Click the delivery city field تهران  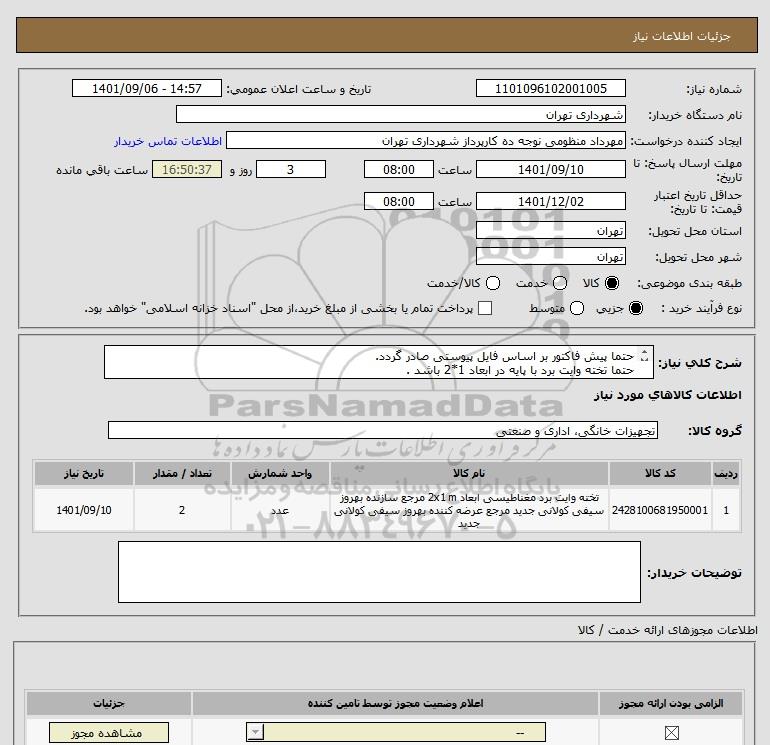(x=551, y=256)
